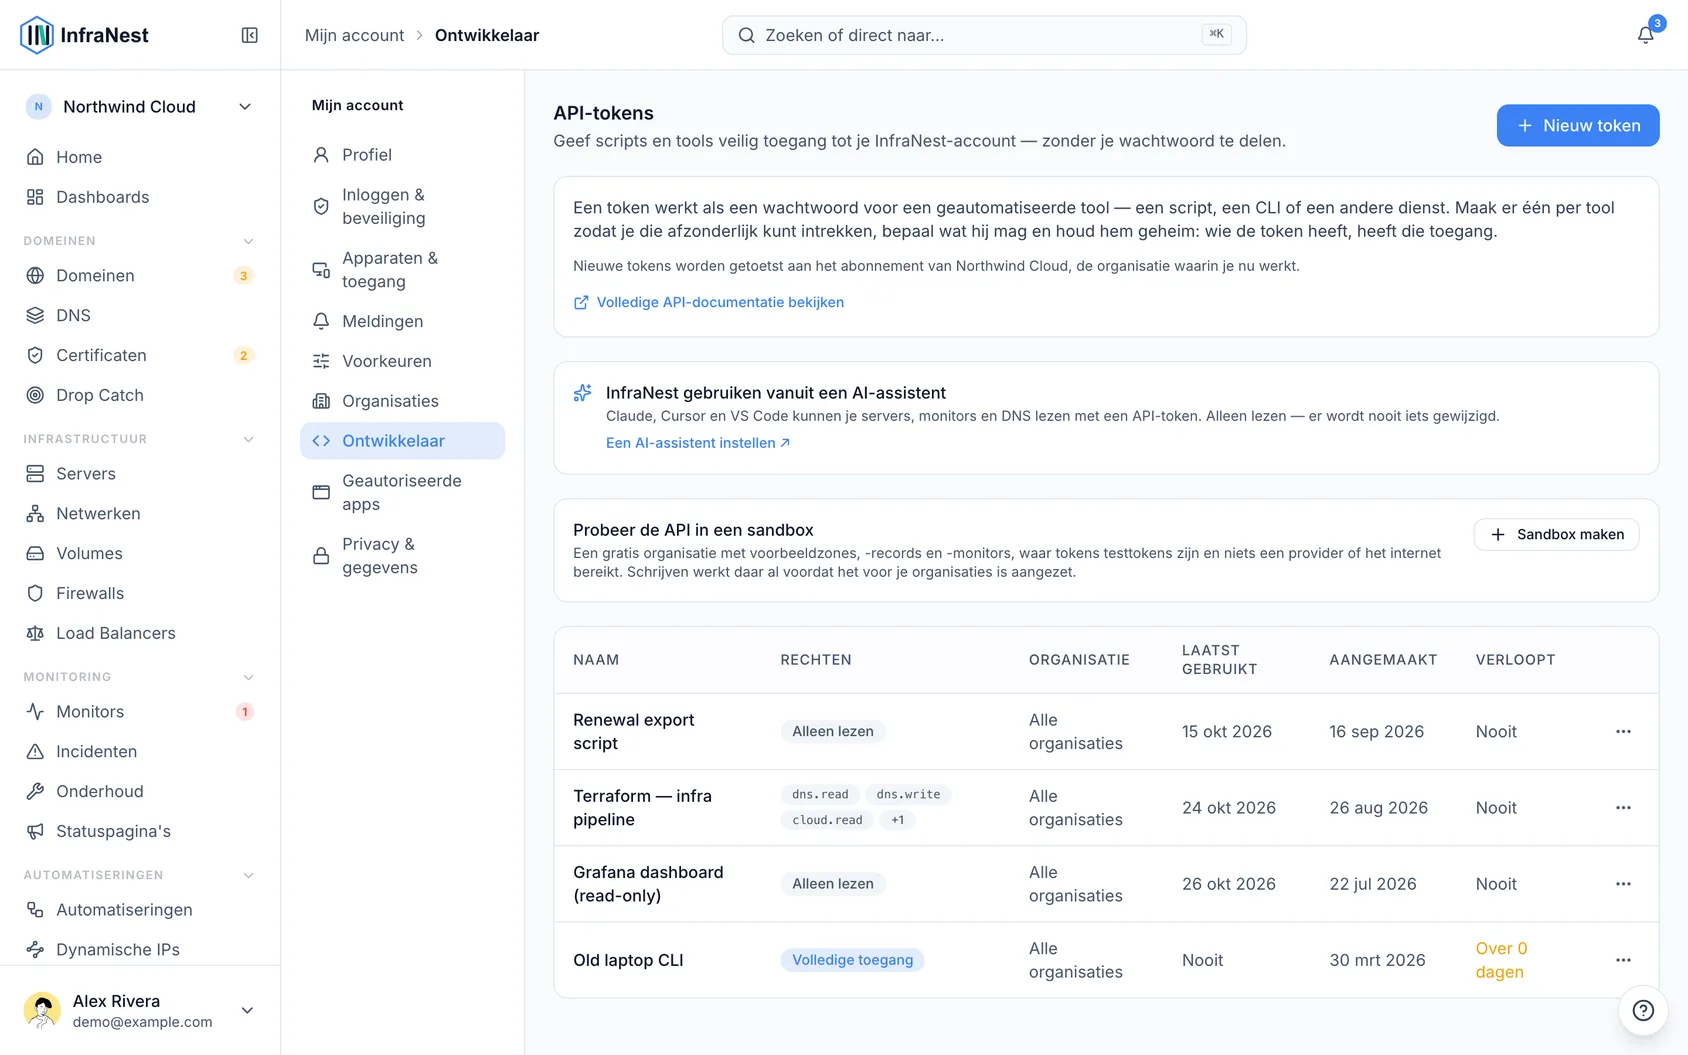Screen dimensions: 1688x1055
Task: Follow the Een AI-assistent instellen link
Action: [x=698, y=443]
